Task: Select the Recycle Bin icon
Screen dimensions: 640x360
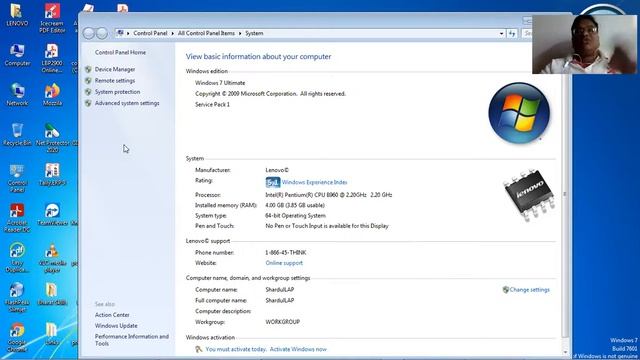Action: [x=17, y=135]
